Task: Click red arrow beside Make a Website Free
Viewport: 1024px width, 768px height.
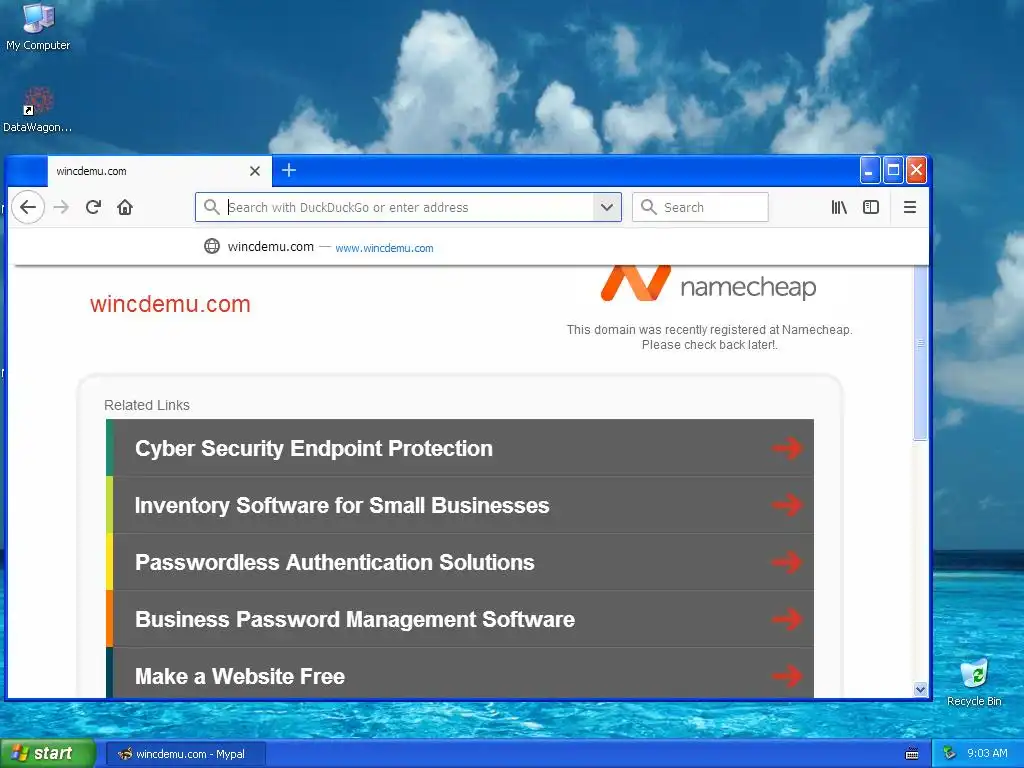Action: pyautogui.click(x=787, y=675)
